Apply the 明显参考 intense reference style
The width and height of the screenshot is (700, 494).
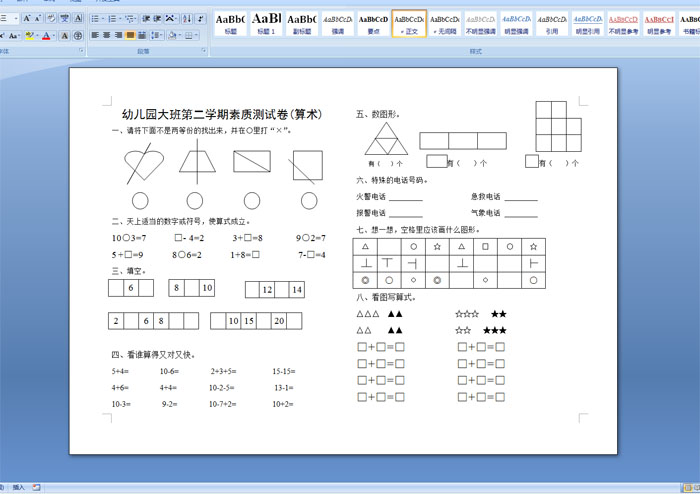(x=659, y=24)
